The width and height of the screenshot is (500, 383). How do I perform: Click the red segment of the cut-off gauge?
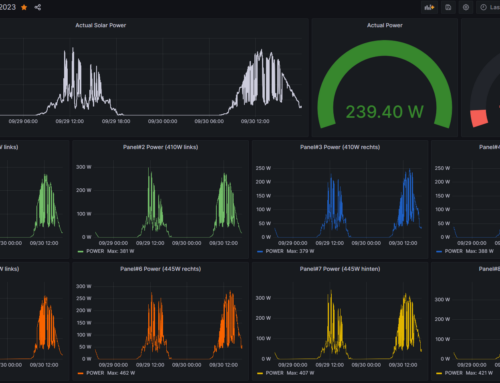point(479,118)
